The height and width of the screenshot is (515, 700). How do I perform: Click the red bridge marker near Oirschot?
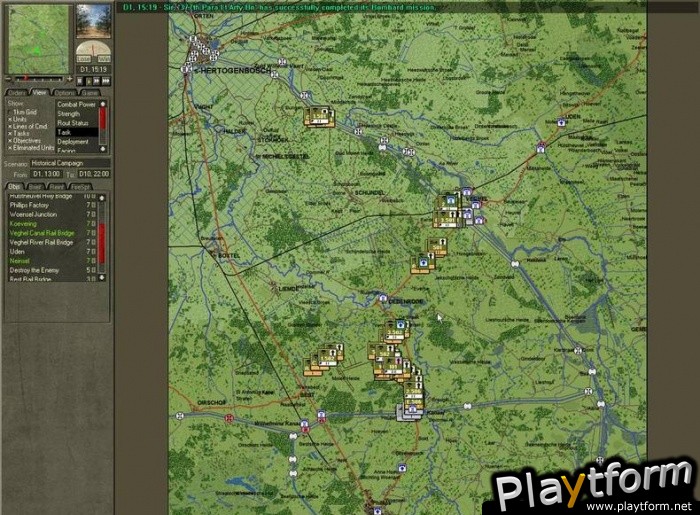229,419
